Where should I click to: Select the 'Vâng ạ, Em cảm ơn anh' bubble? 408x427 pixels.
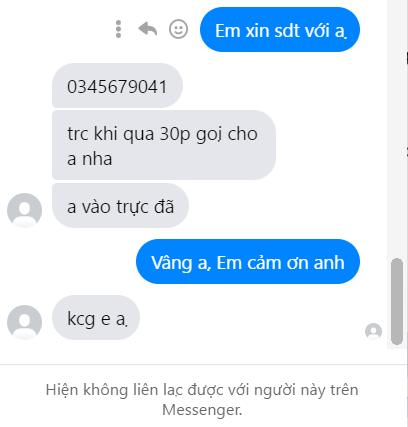click(248, 262)
